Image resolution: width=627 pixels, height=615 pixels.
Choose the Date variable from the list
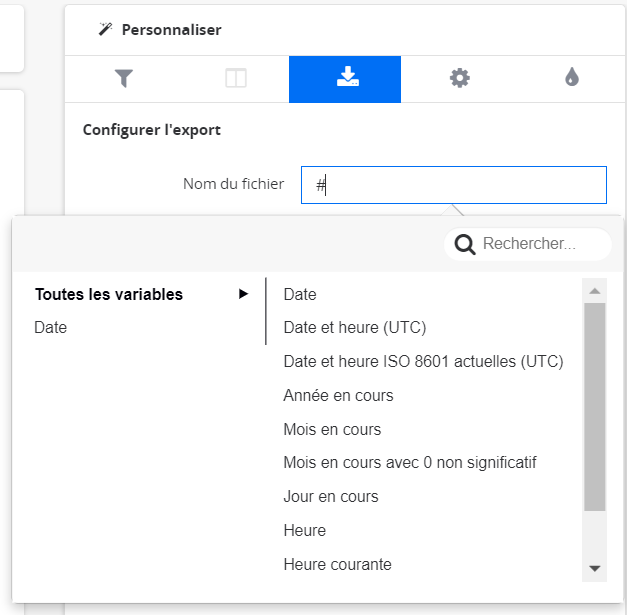(300, 294)
